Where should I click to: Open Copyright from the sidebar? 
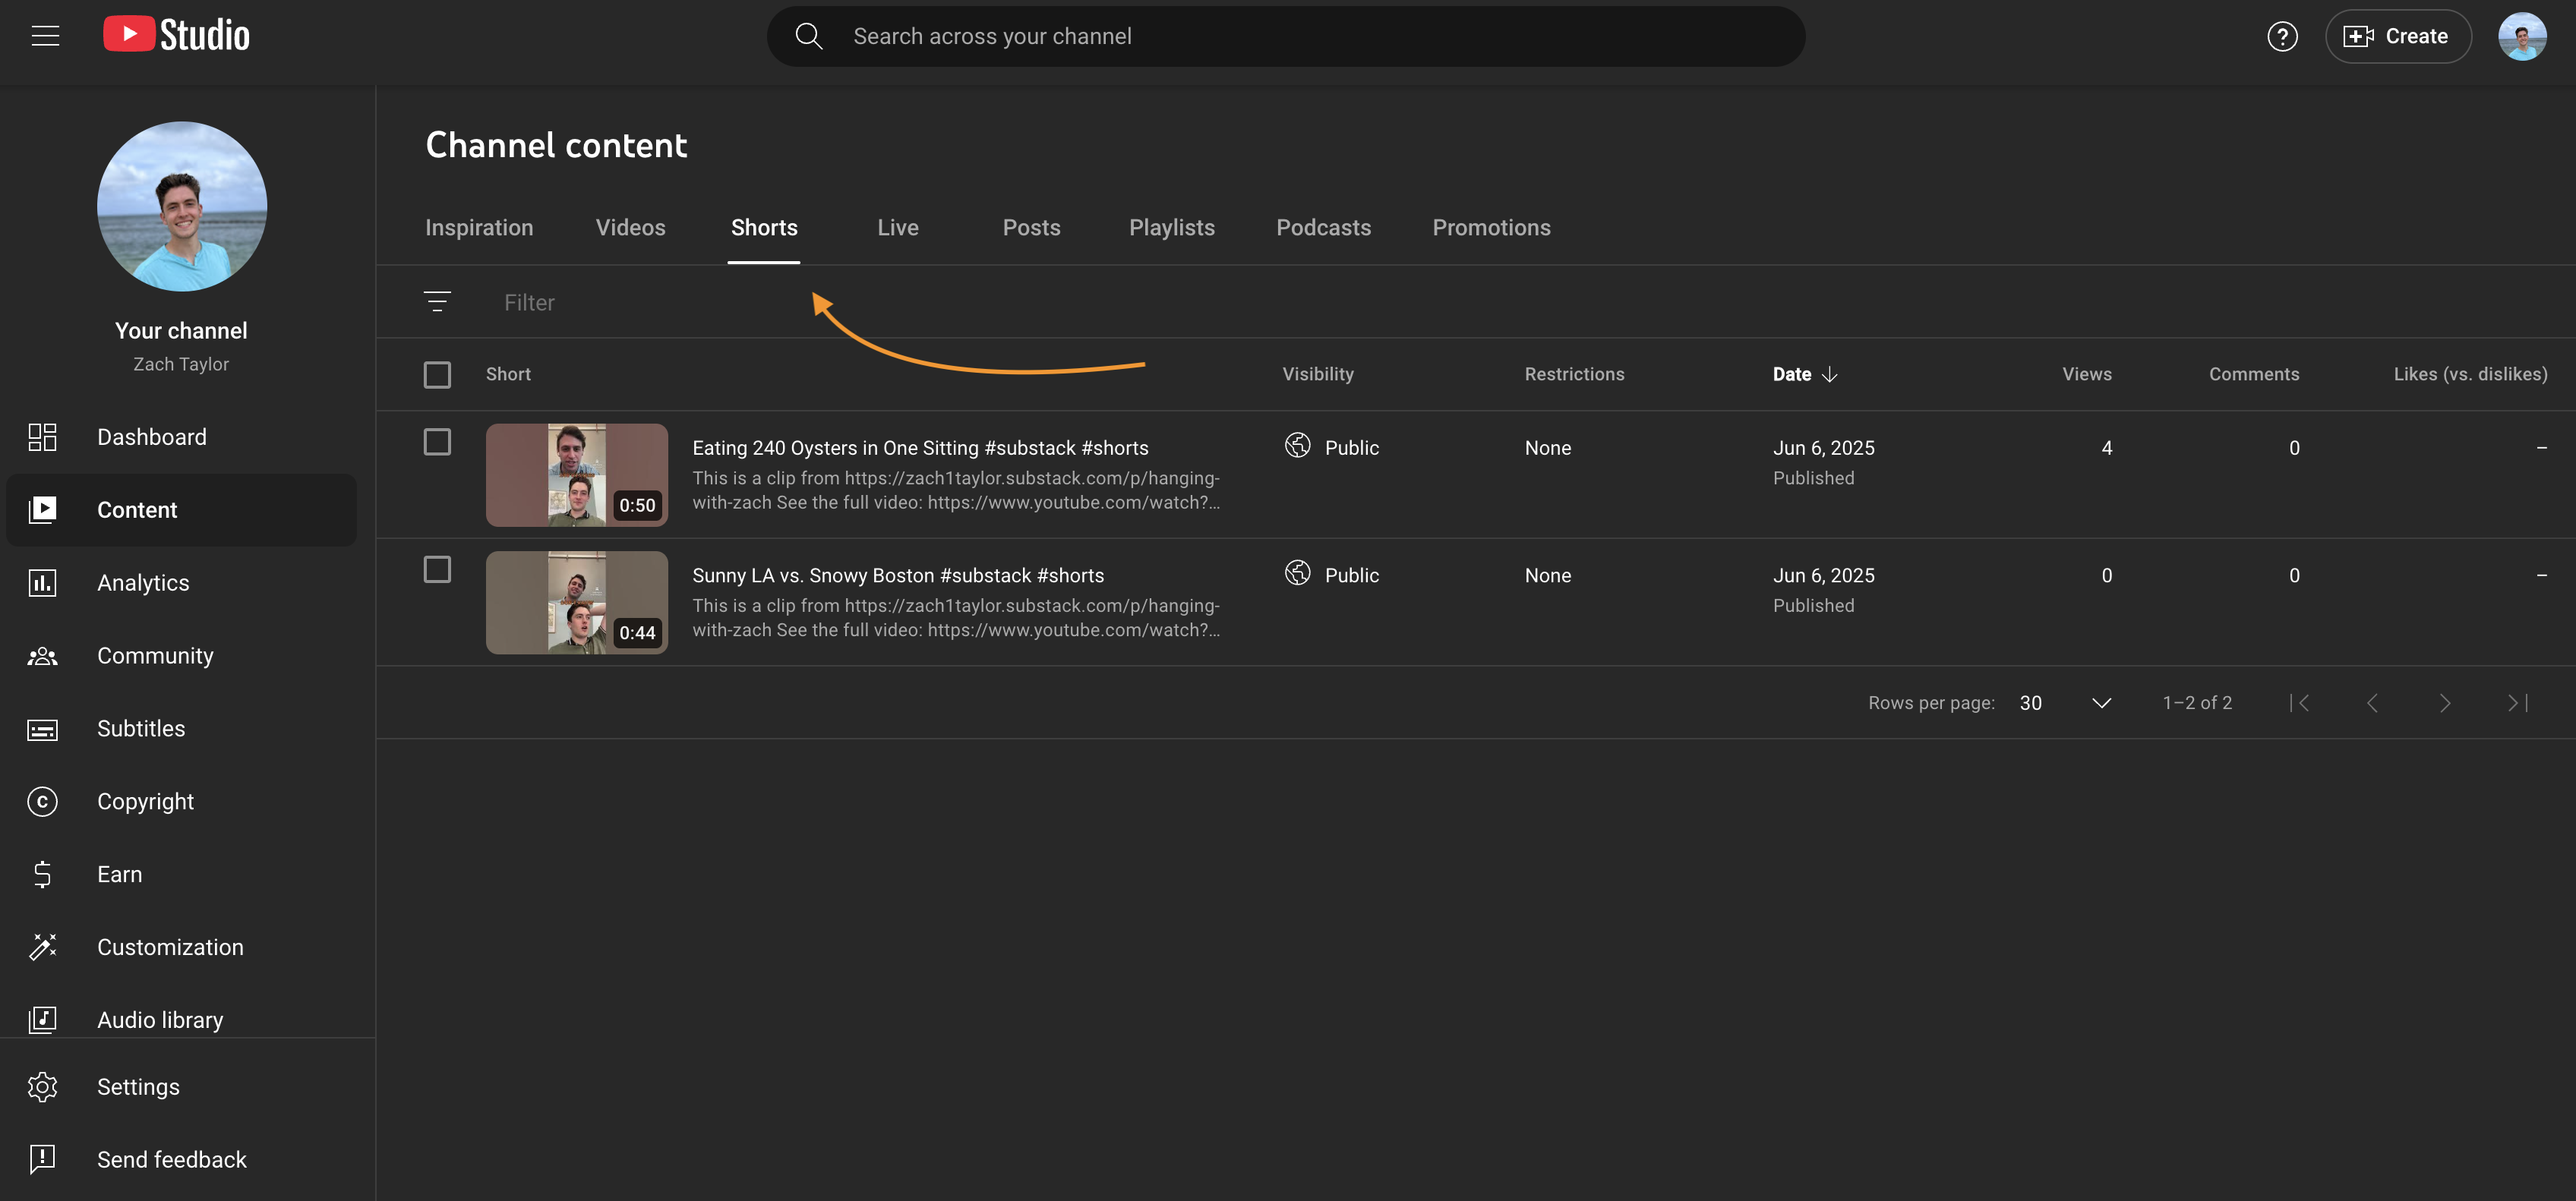(182, 801)
